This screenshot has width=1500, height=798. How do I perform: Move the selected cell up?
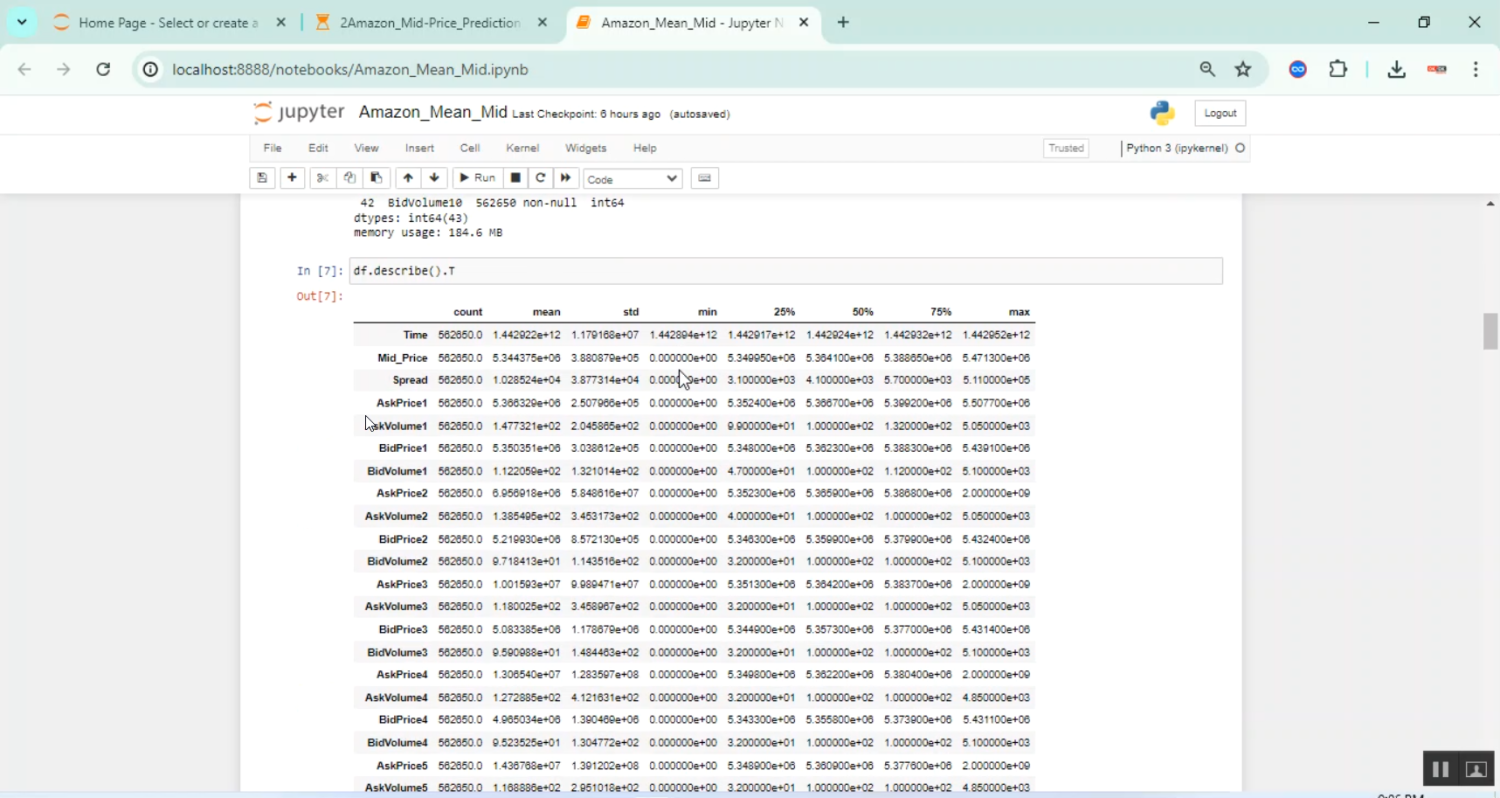tap(408, 178)
